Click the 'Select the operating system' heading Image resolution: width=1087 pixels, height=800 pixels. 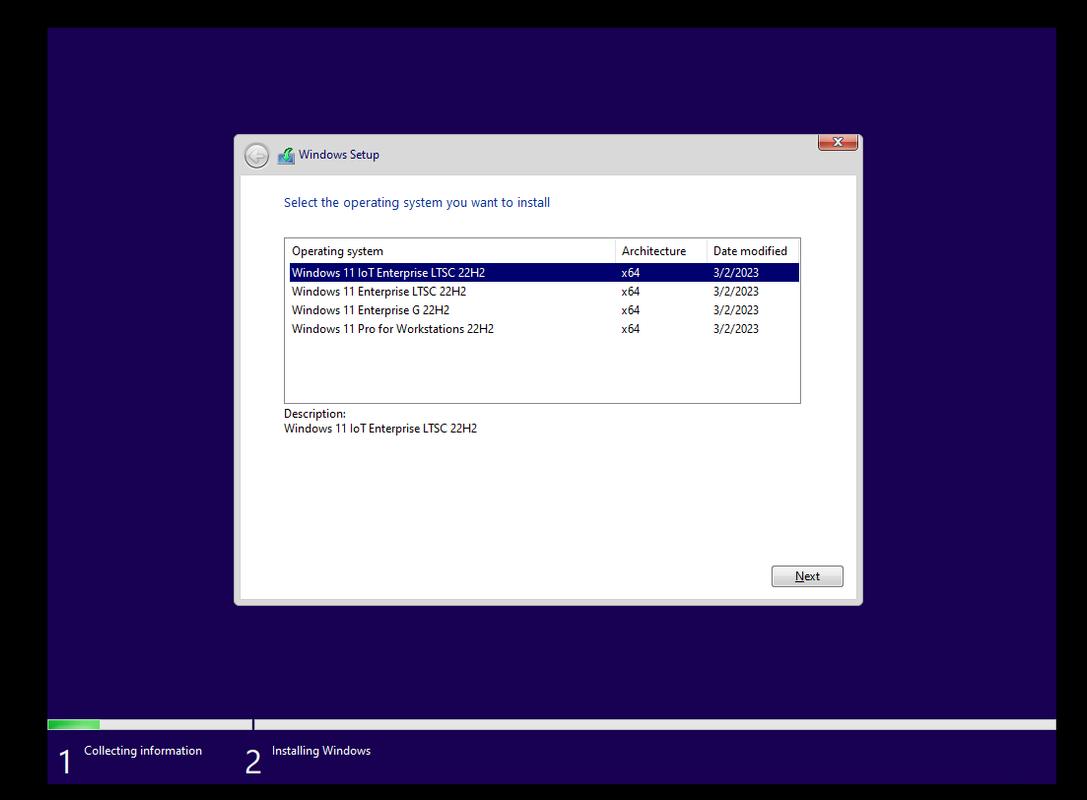point(417,202)
